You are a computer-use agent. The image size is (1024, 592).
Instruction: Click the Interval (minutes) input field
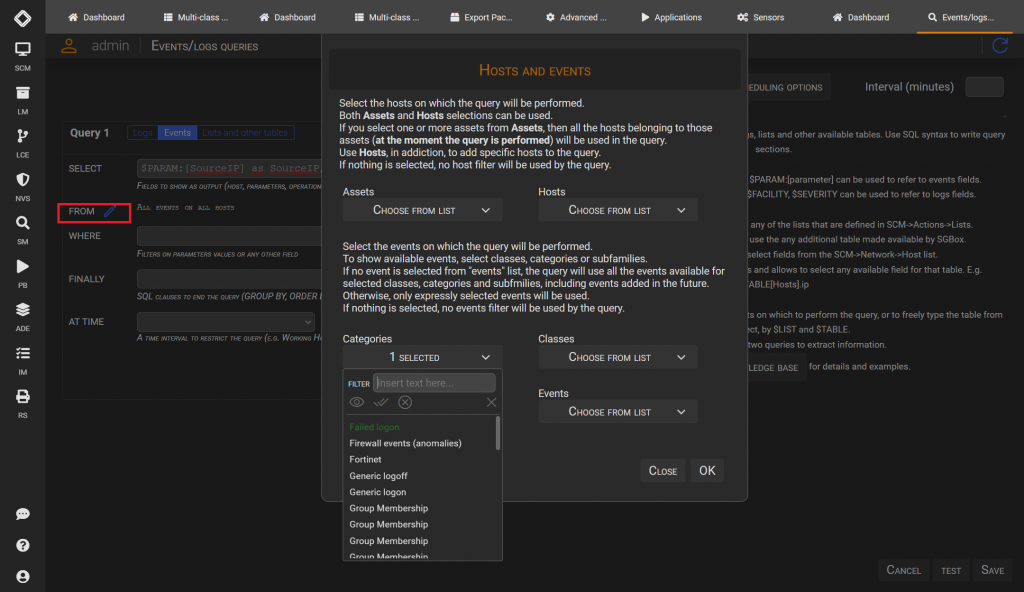coord(984,87)
